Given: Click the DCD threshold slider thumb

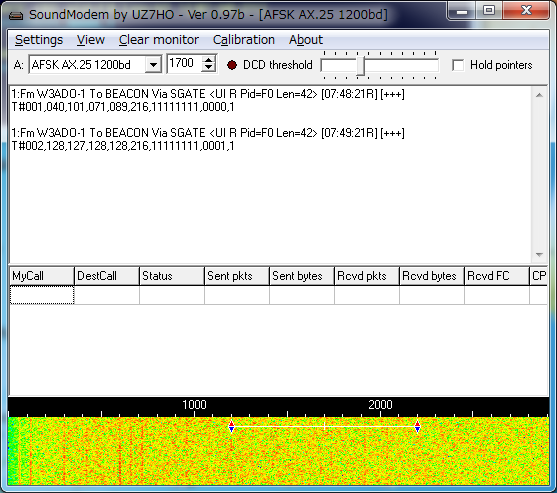Looking at the screenshot, I should pos(360,66).
